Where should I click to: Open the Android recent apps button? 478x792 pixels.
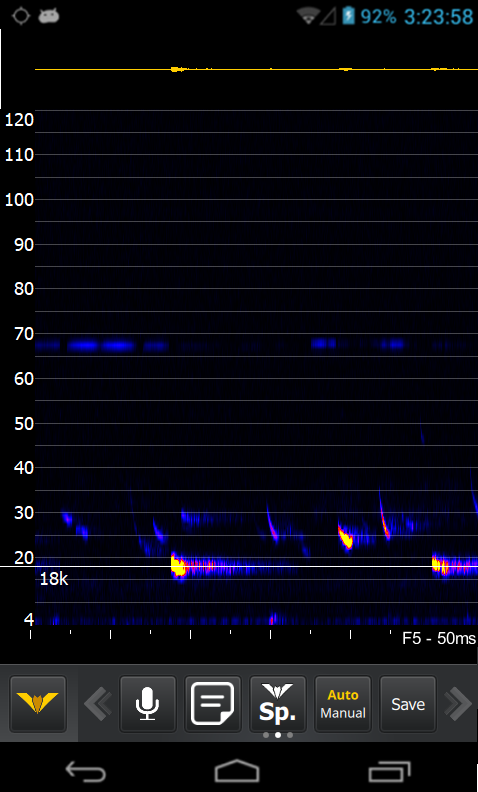tap(389, 772)
